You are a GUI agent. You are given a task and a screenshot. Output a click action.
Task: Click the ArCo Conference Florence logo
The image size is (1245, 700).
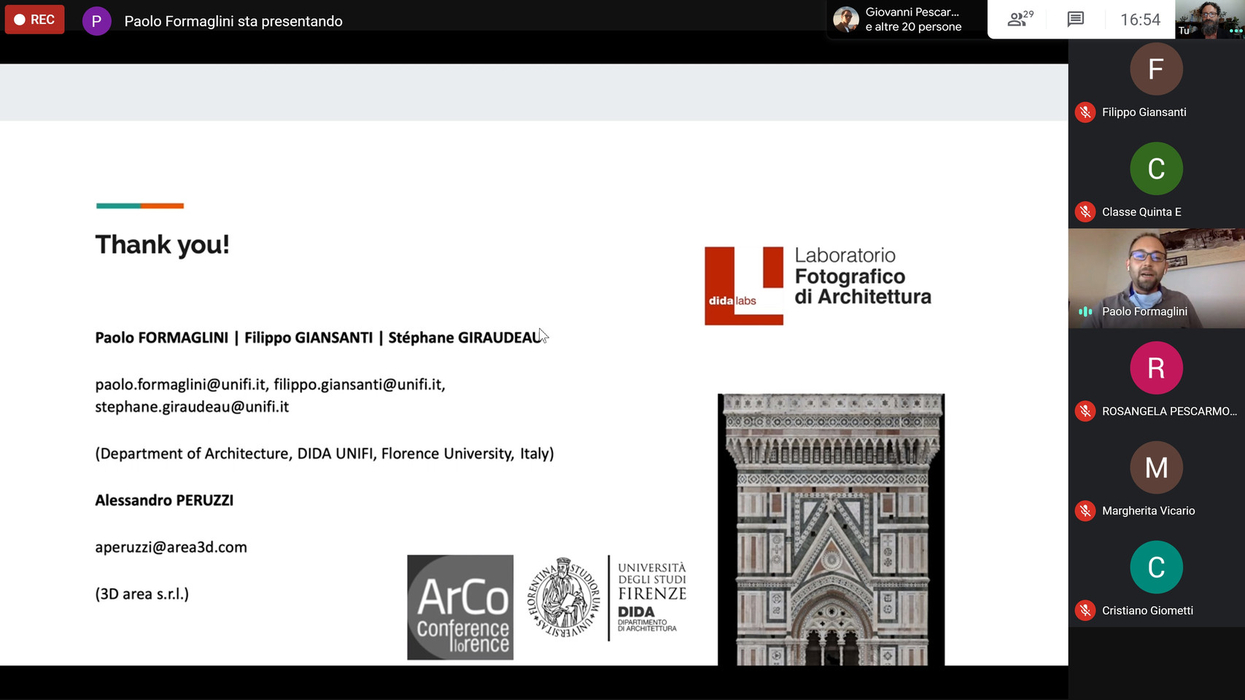pos(460,607)
